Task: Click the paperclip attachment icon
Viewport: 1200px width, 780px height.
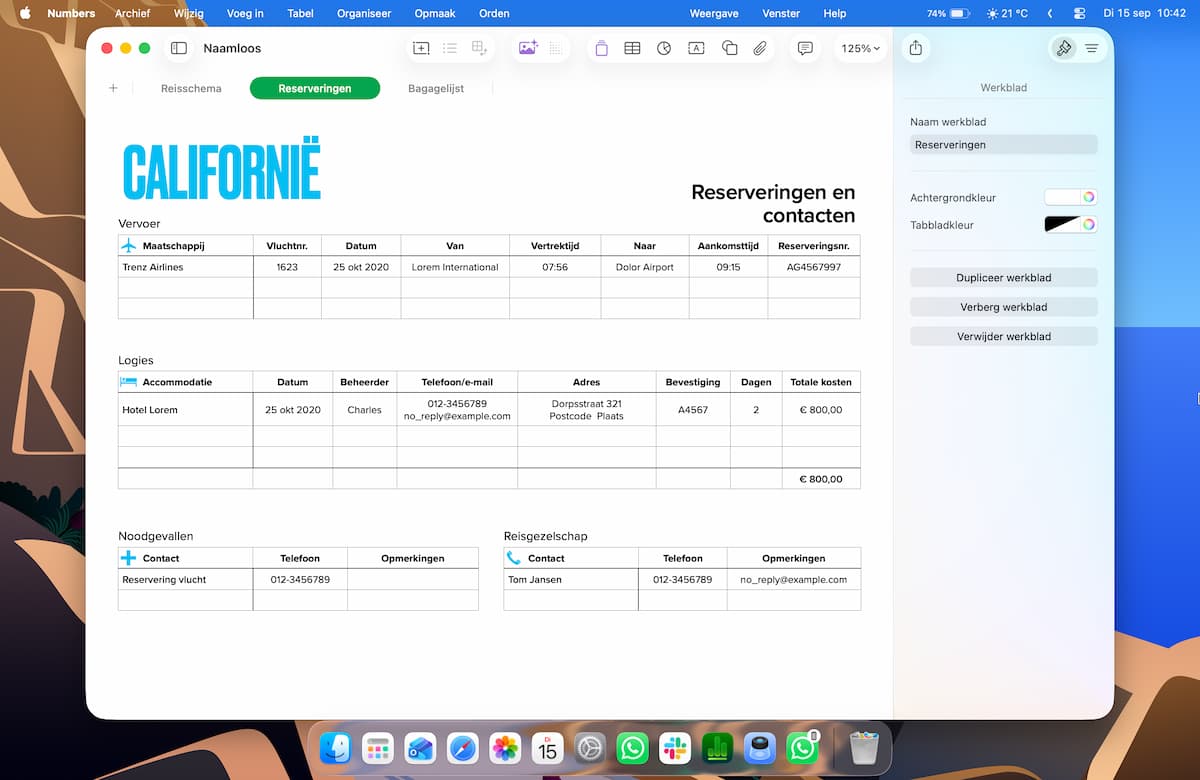Action: pos(760,48)
